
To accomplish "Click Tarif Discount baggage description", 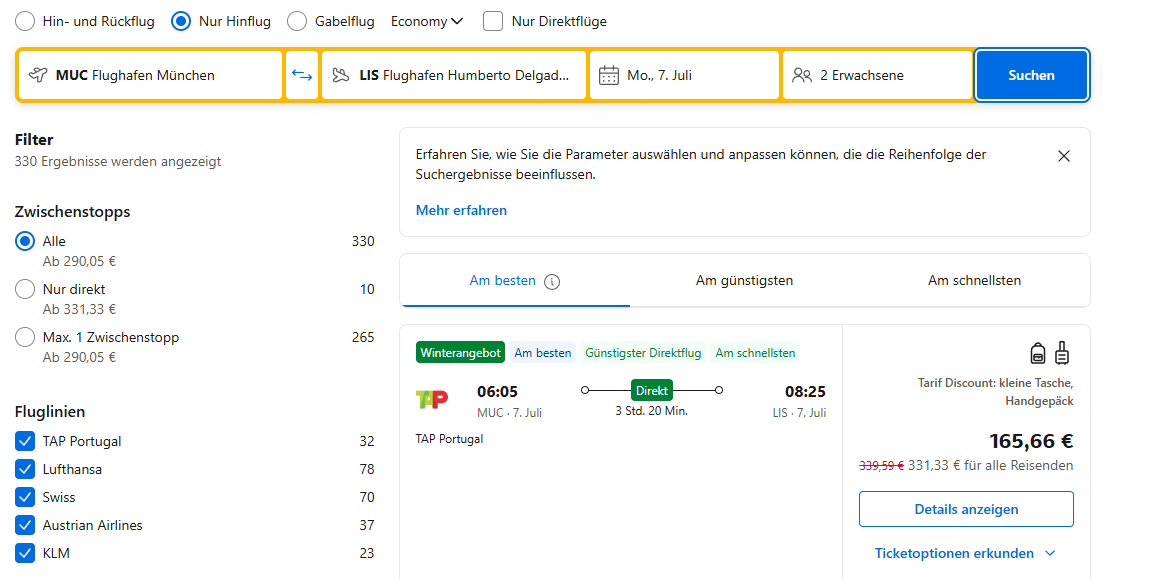I will (995, 392).
